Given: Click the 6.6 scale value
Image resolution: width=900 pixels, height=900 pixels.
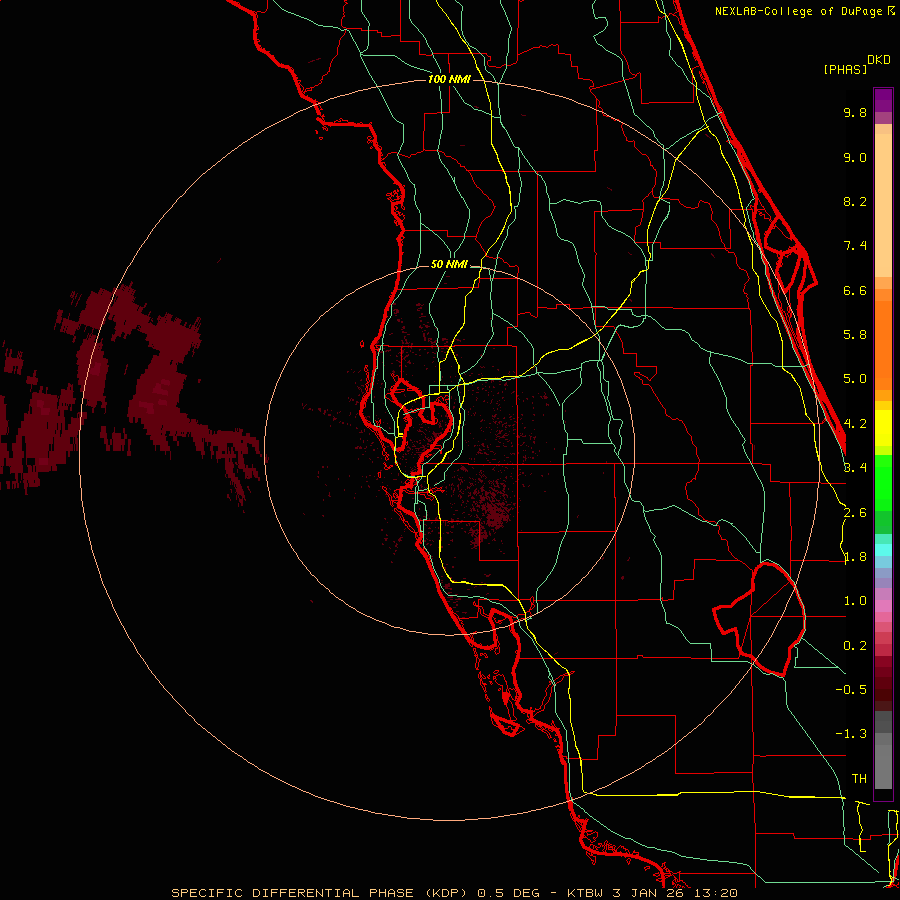Looking at the screenshot, I should pyautogui.click(x=855, y=290).
